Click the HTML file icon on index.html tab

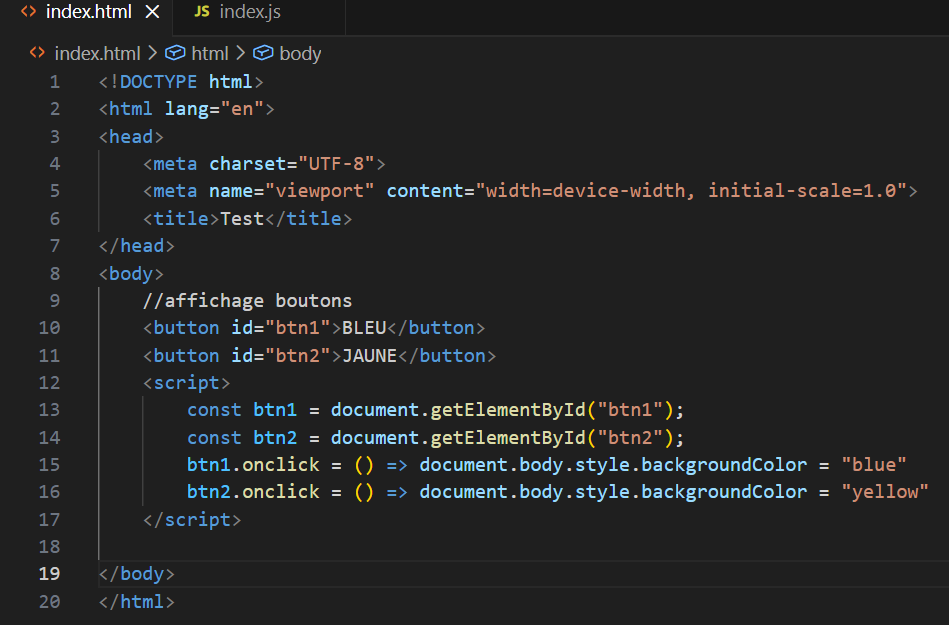coord(28,12)
